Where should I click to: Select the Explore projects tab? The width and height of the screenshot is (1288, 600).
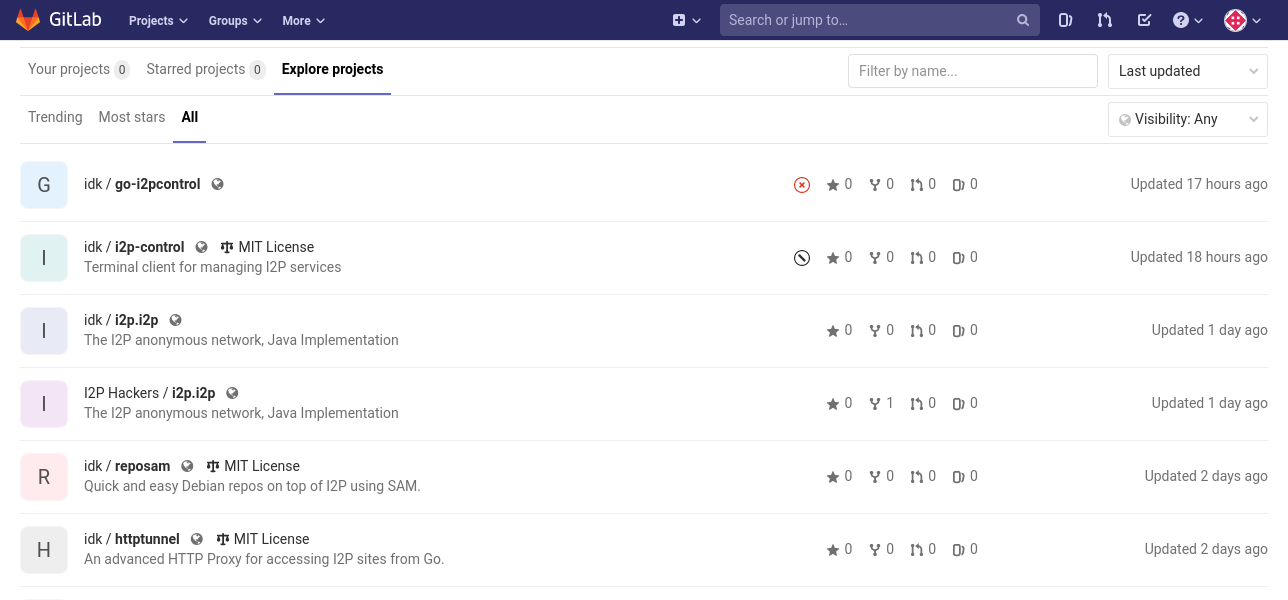(332, 69)
